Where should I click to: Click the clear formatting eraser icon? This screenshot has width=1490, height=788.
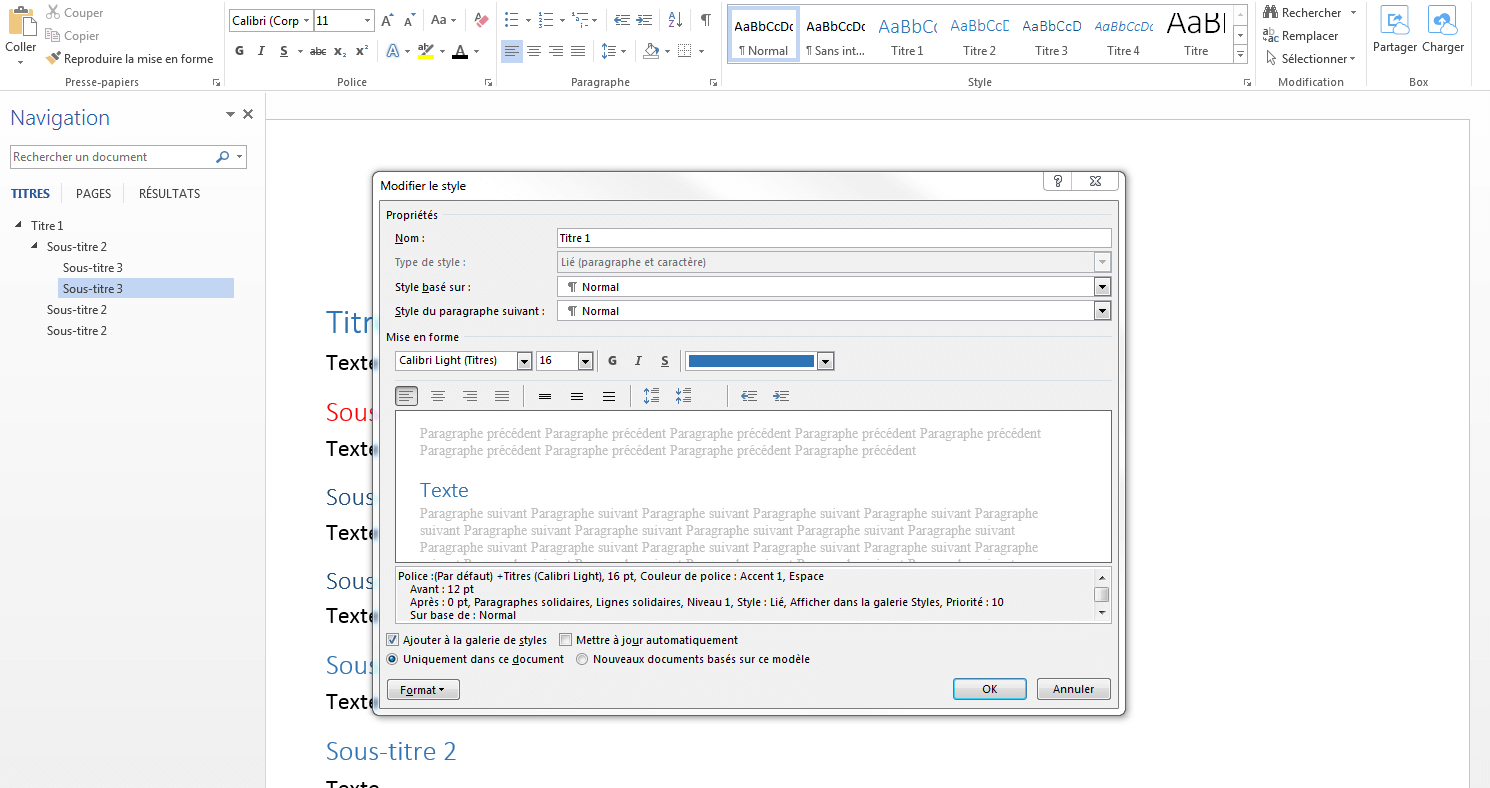coord(481,20)
